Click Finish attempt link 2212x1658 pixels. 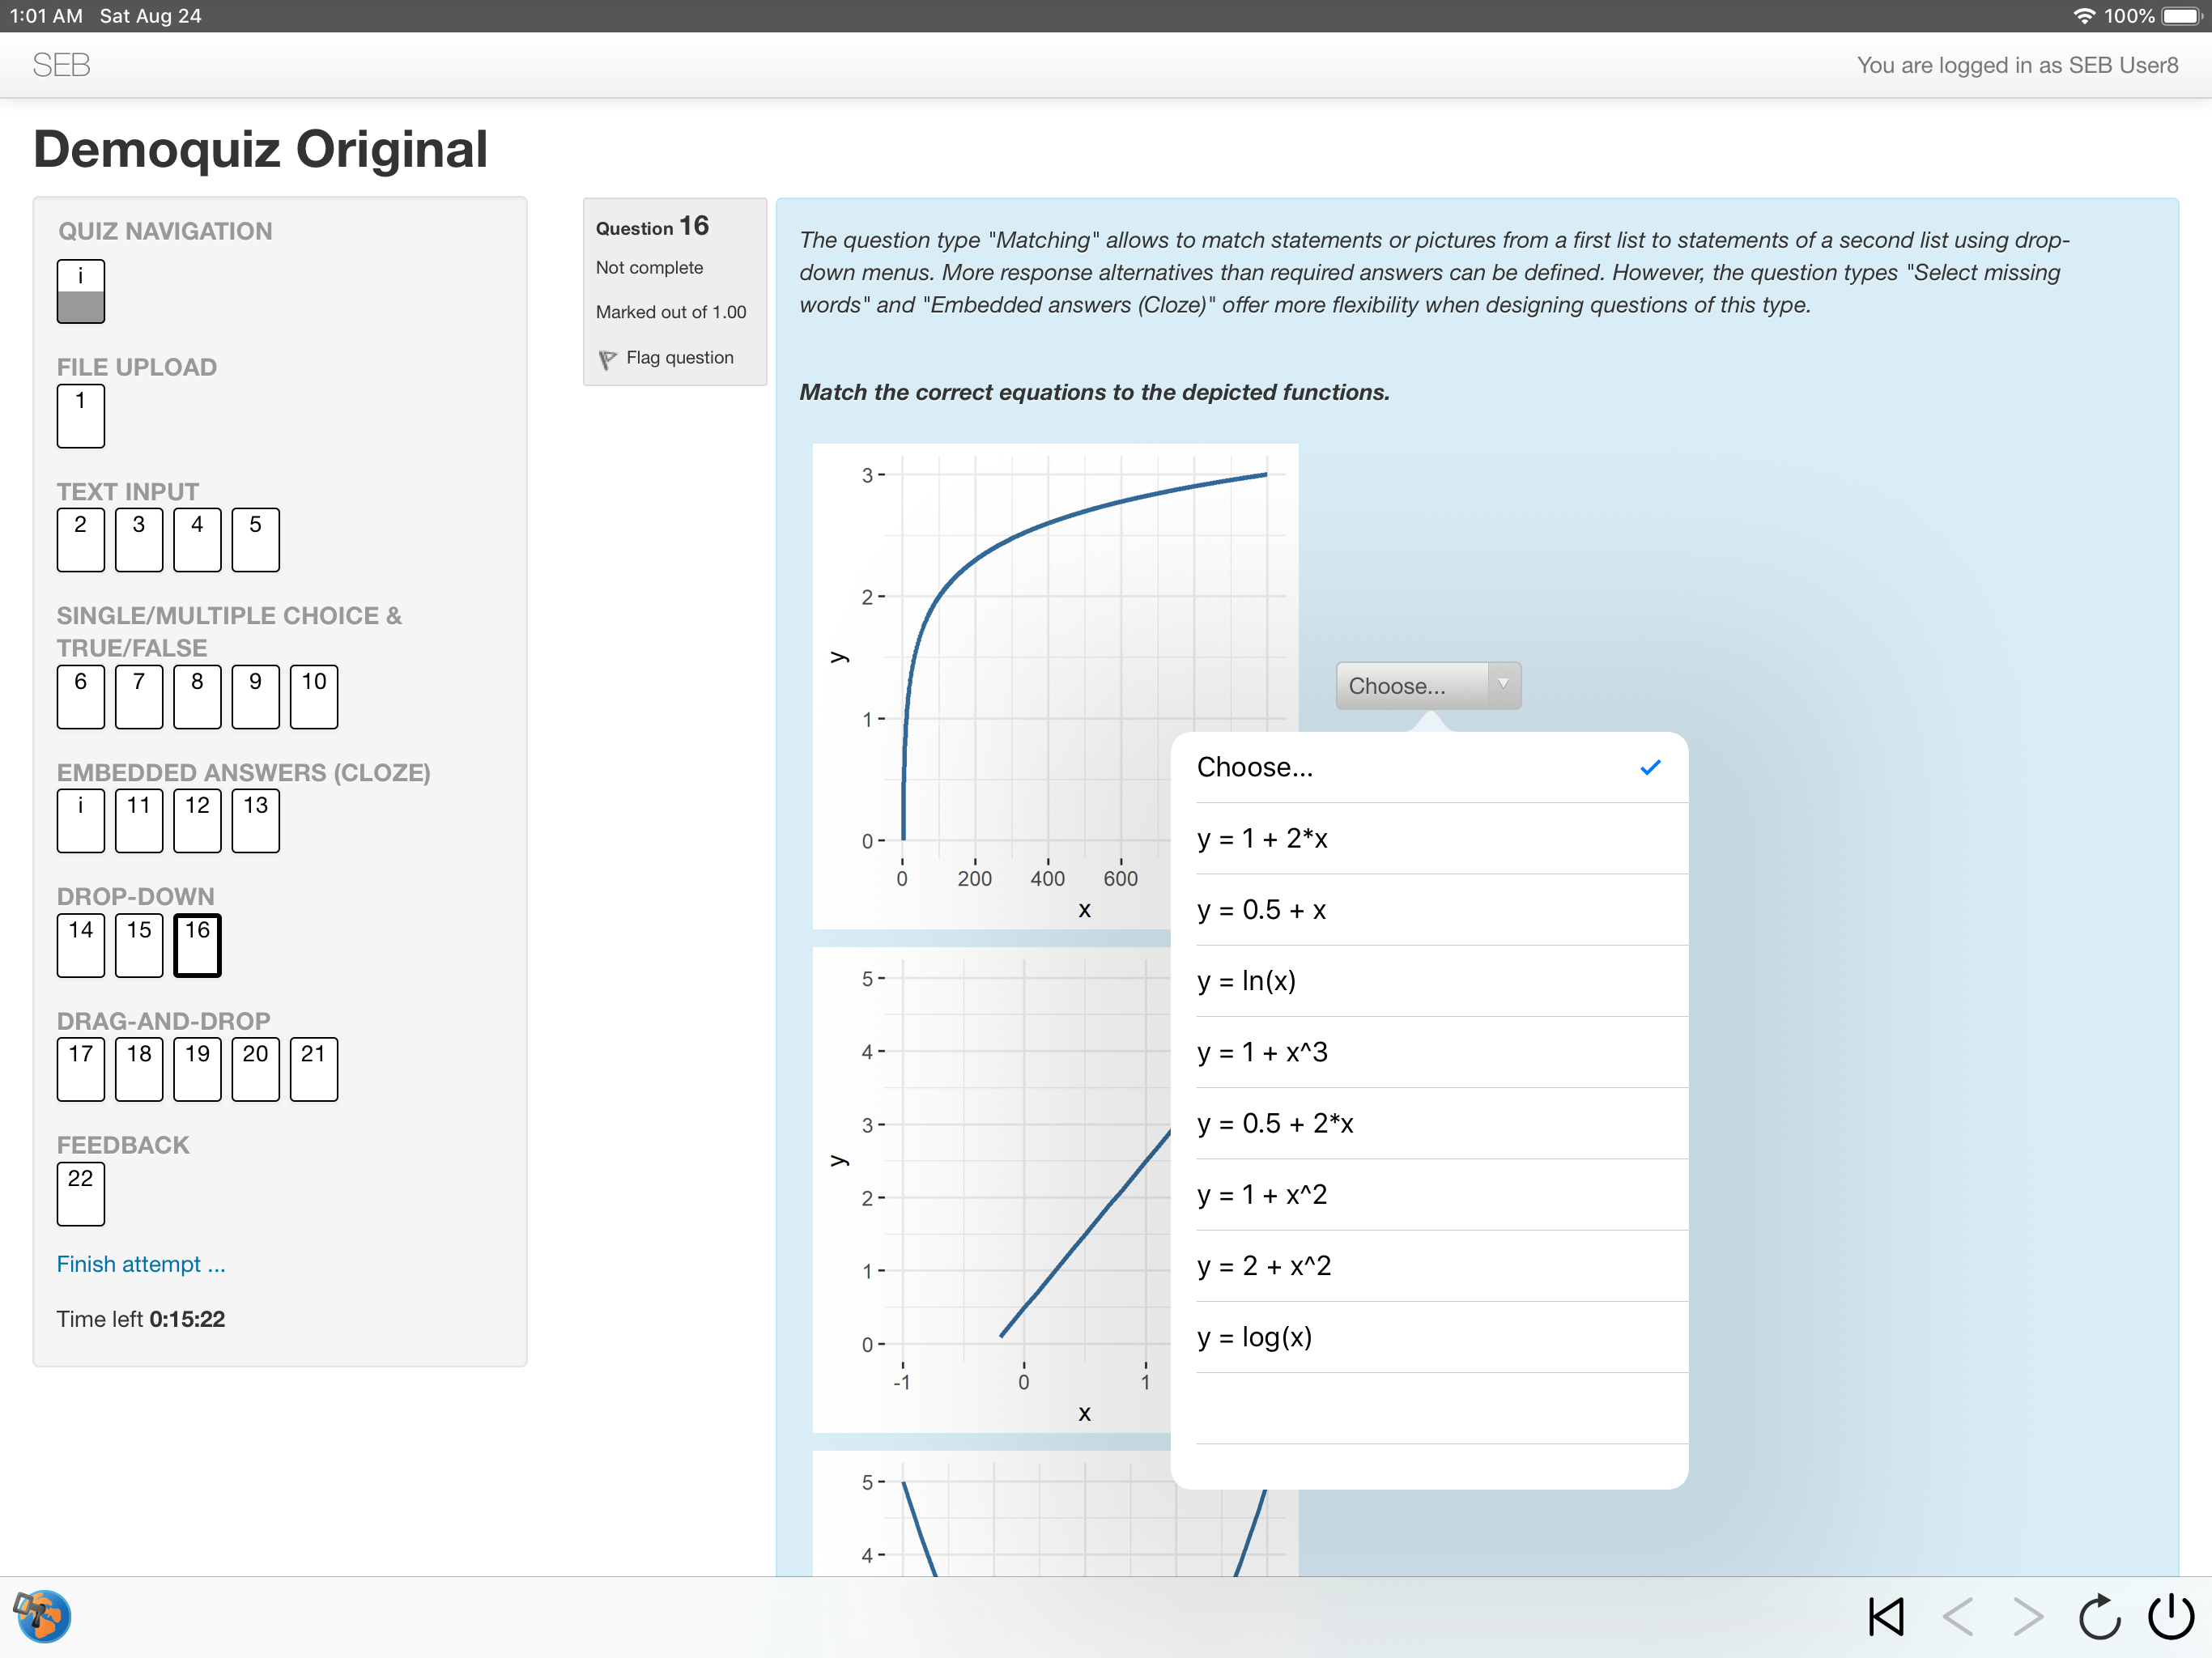pos(140,1264)
